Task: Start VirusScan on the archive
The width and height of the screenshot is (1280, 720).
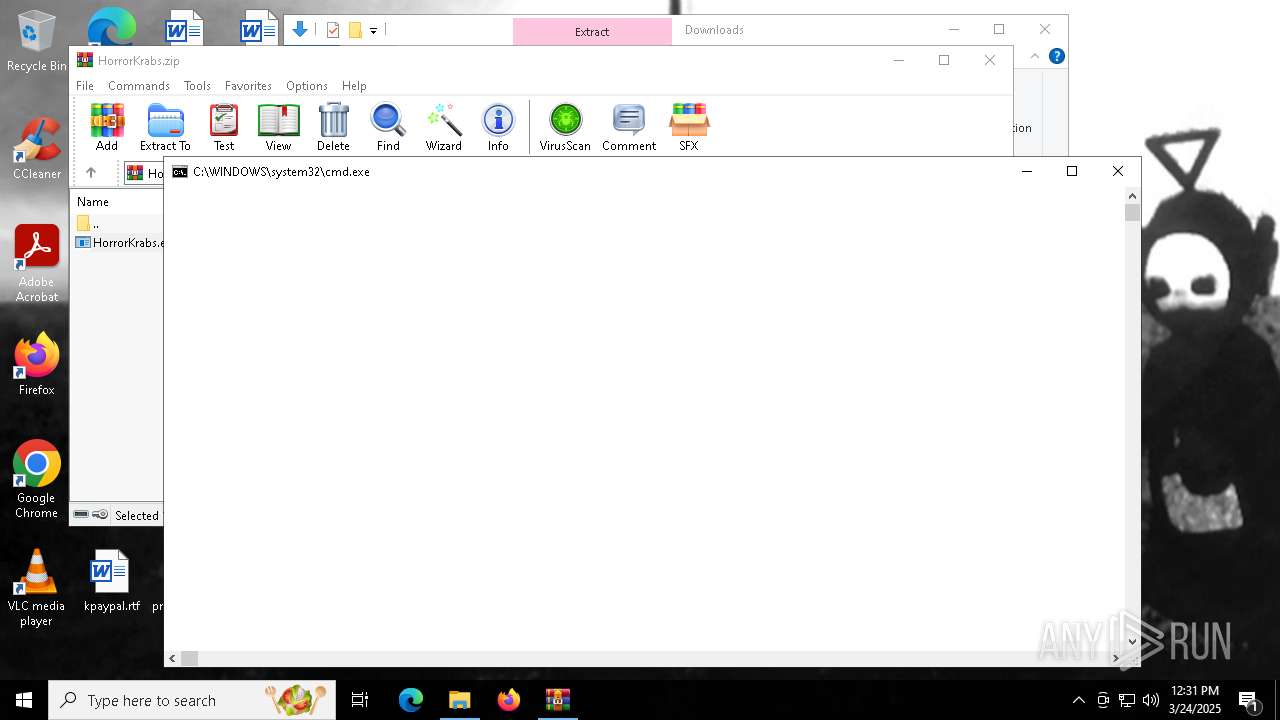Action: pyautogui.click(x=565, y=127)
